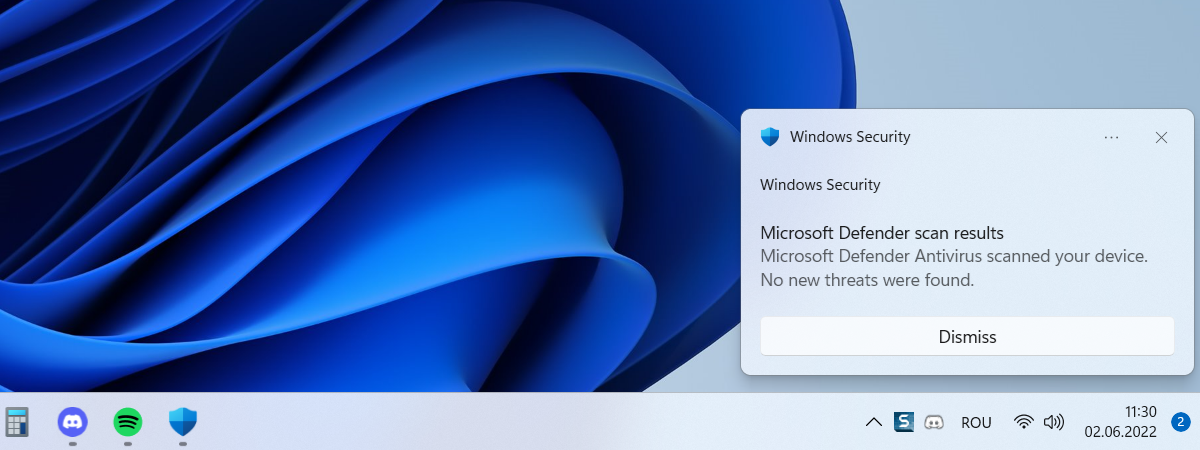Viewport: 1200px width, 450px height.
Task: Open the volume speaker control
Action: coord(1053,422)
